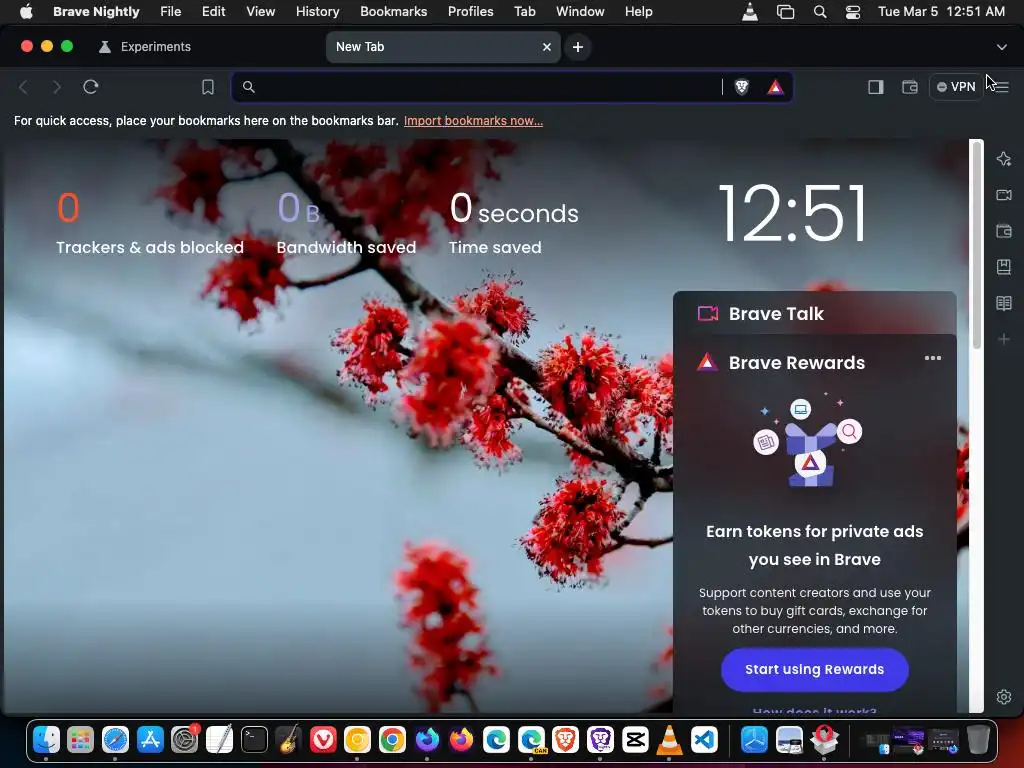This screenshot has width=1024, height=768.
Task: Open the Window menu
Action: [x=580, y=11]
